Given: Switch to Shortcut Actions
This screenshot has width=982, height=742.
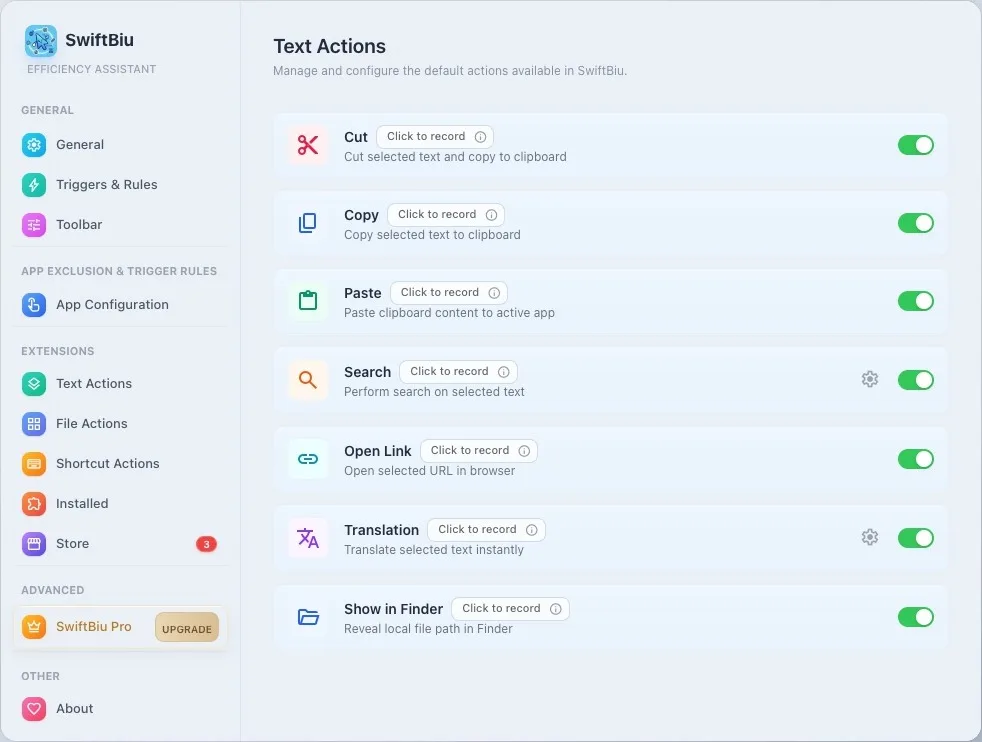Looking at the screenshot, I should point(119,464).
